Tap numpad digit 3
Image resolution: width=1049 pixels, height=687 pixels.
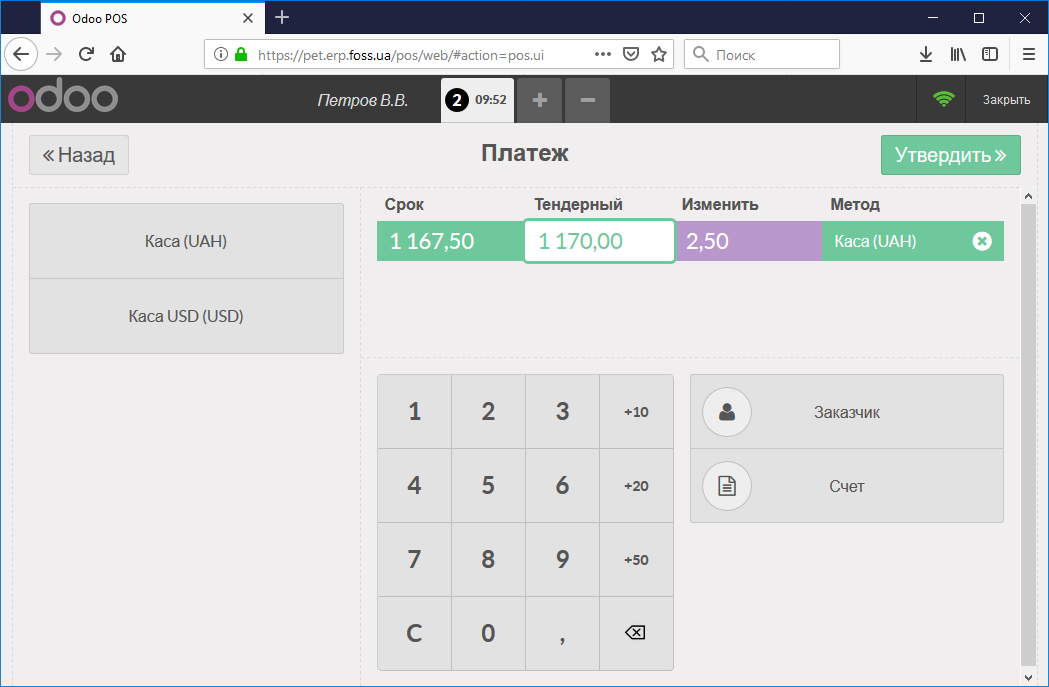[x=563, y=411]
